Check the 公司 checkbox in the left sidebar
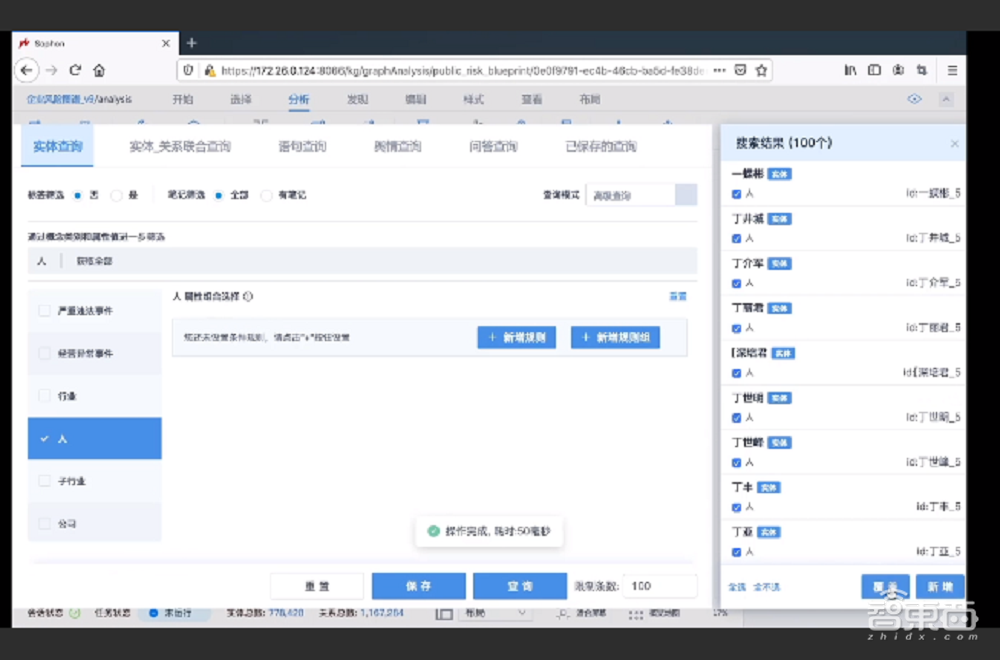1000x660 pixels. coord(44,522)
